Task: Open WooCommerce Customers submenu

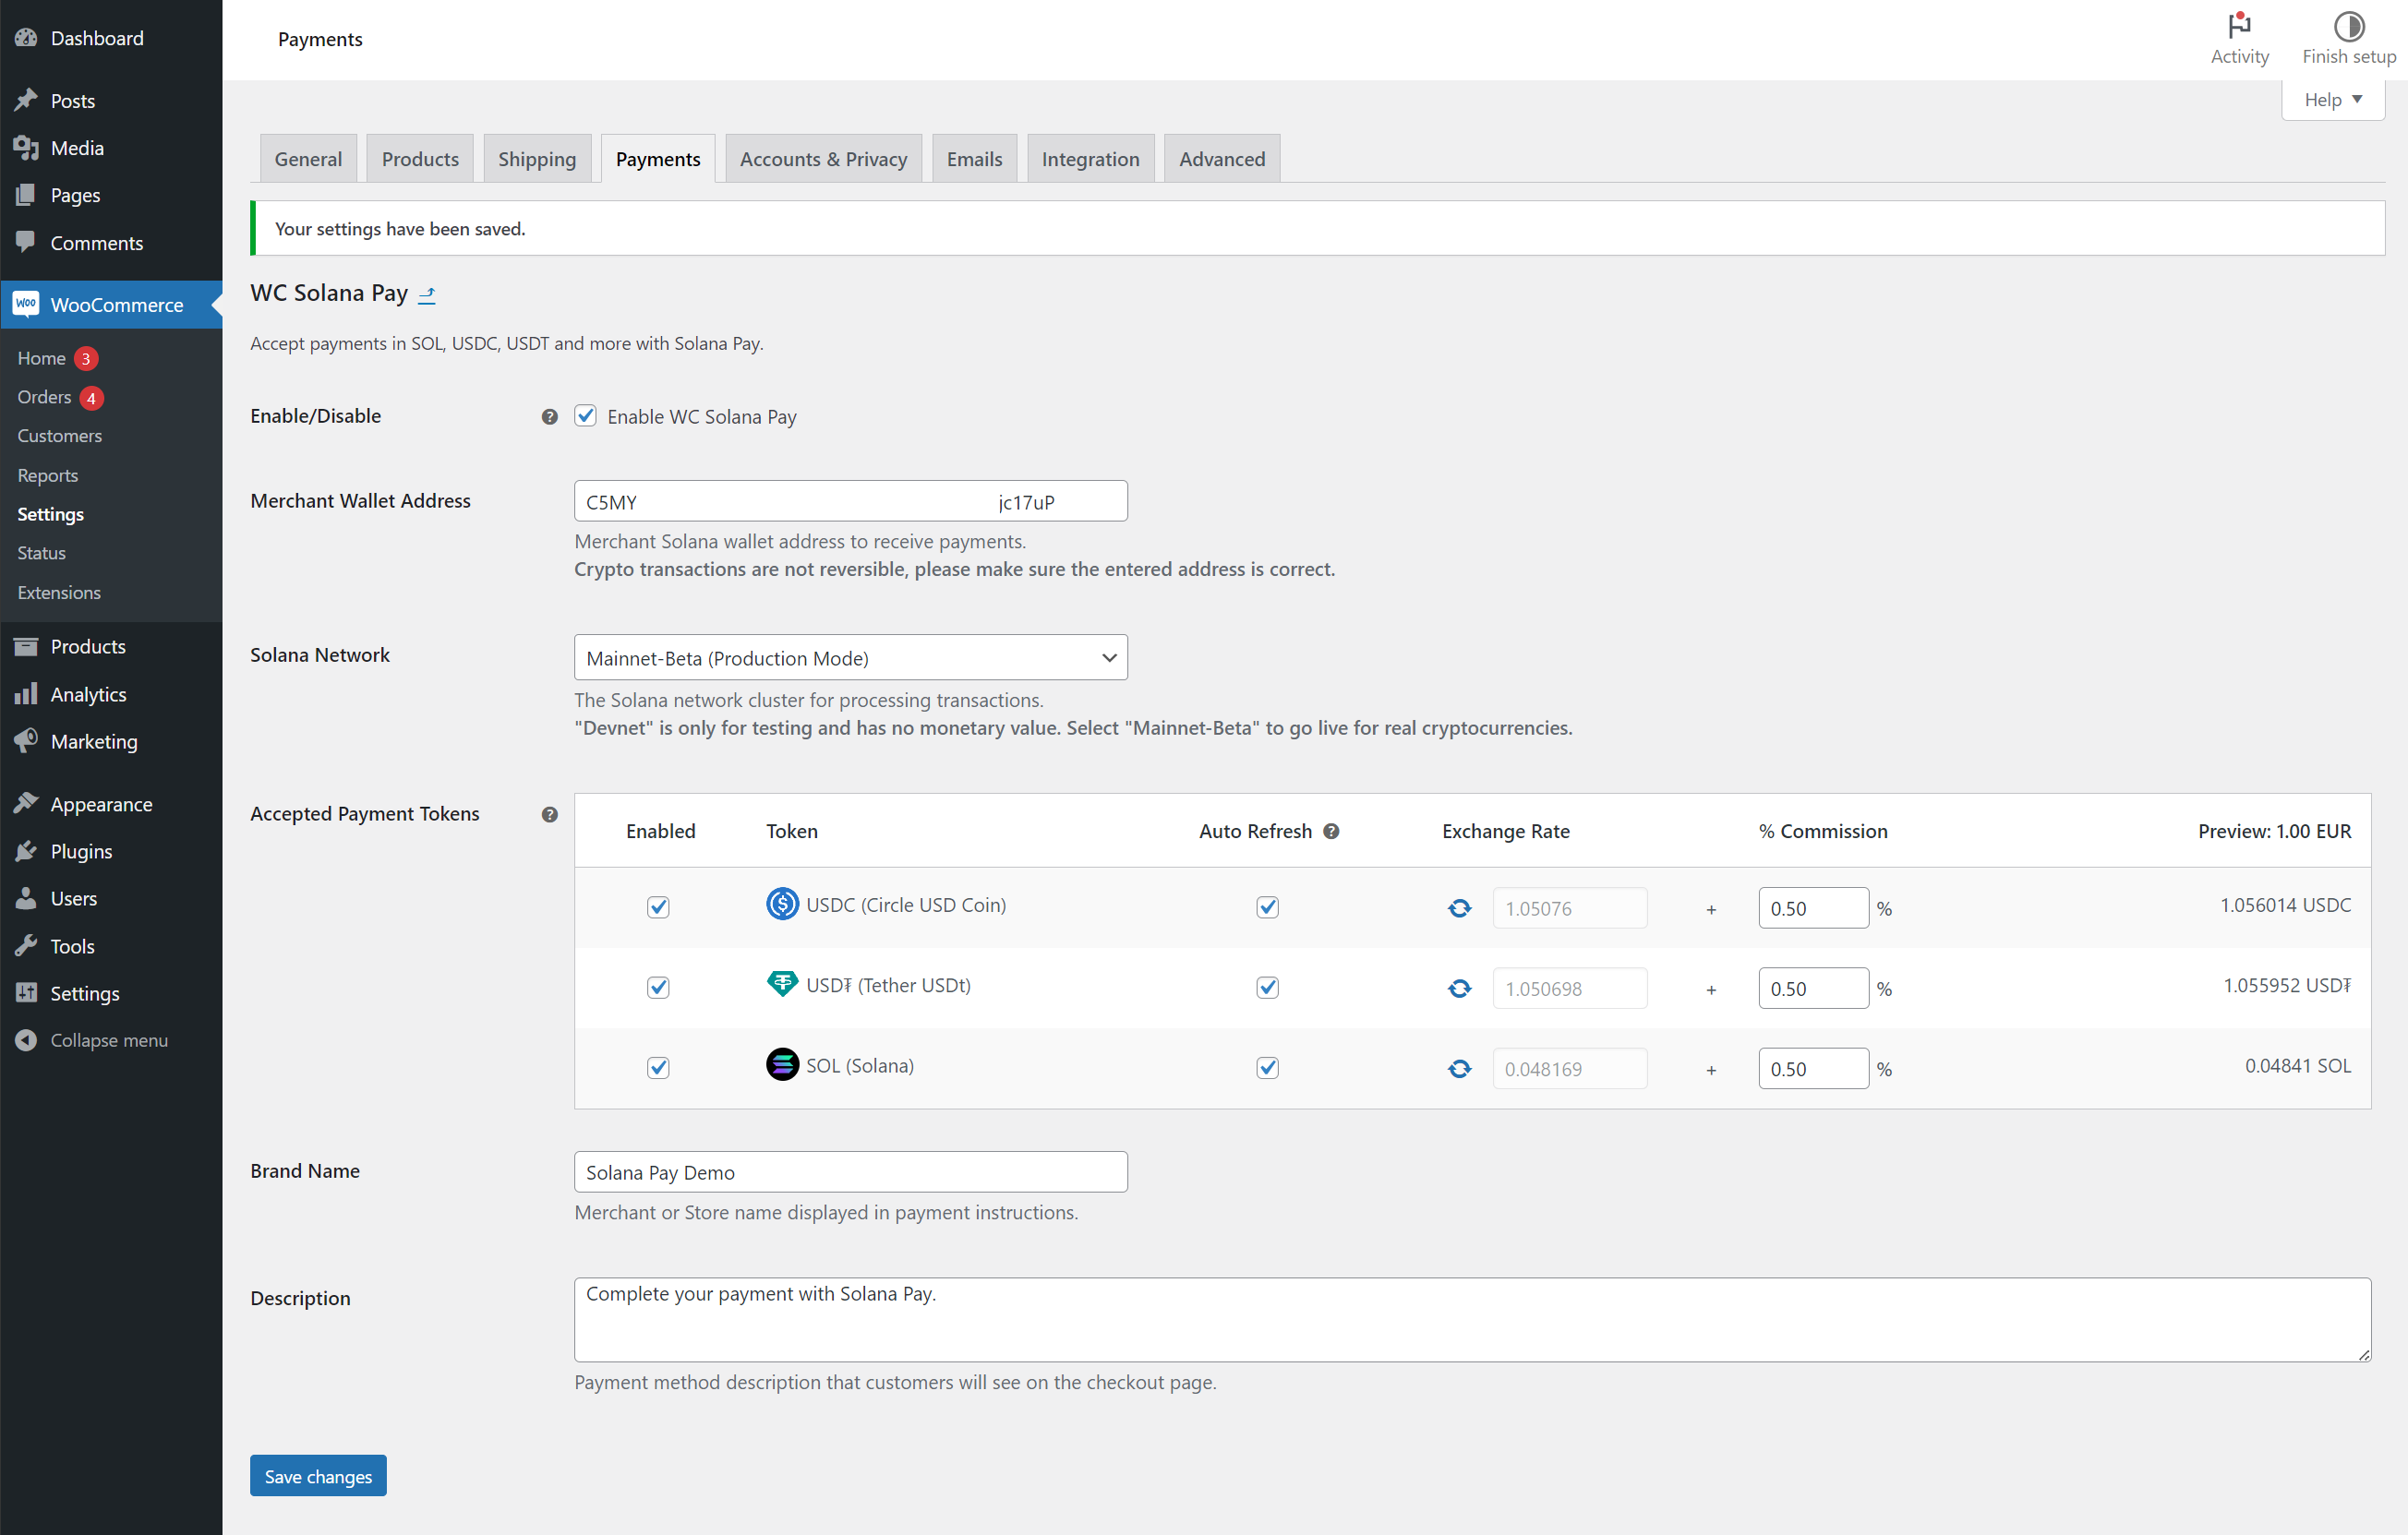Action: (59, 436)
